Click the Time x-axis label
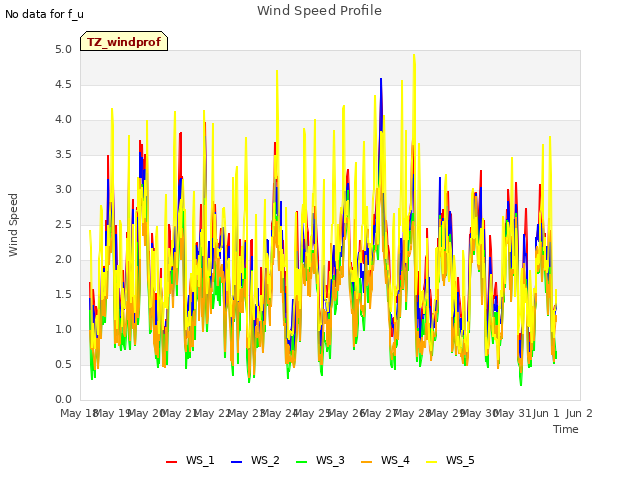Viewport: 640px width, 480px height. 566,429
